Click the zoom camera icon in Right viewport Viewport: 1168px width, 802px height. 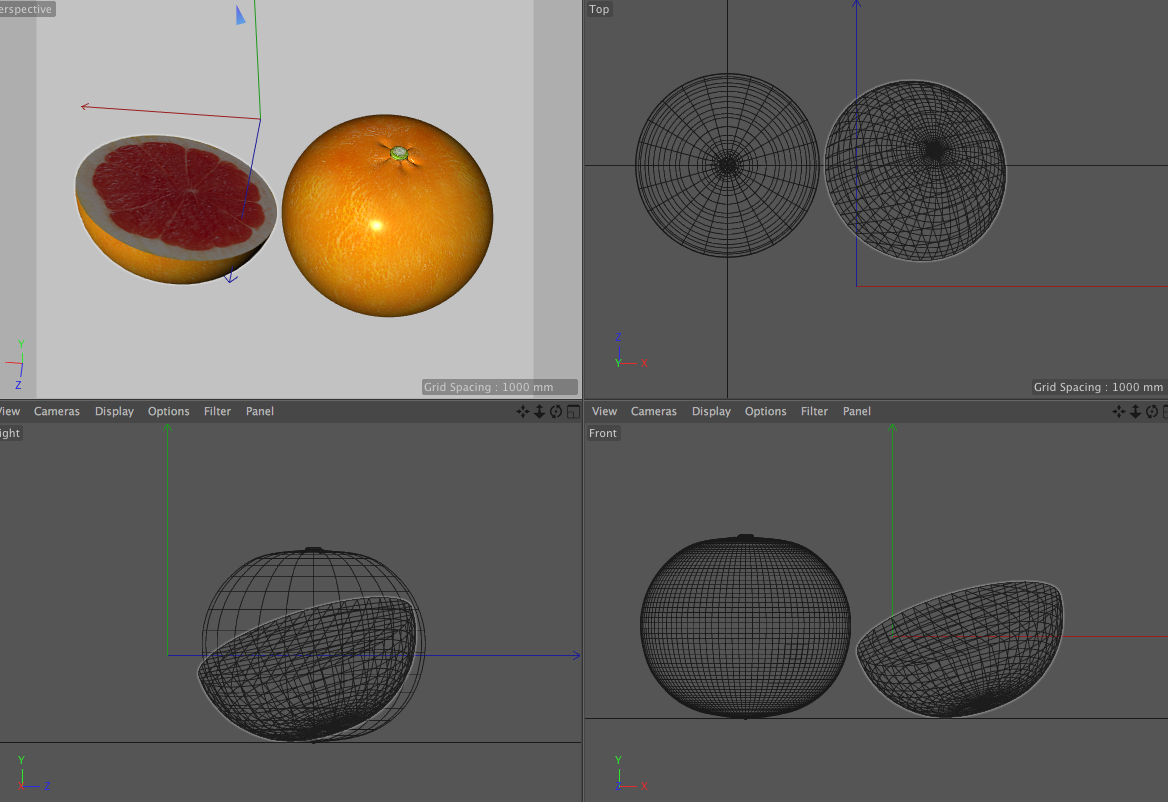539,412
